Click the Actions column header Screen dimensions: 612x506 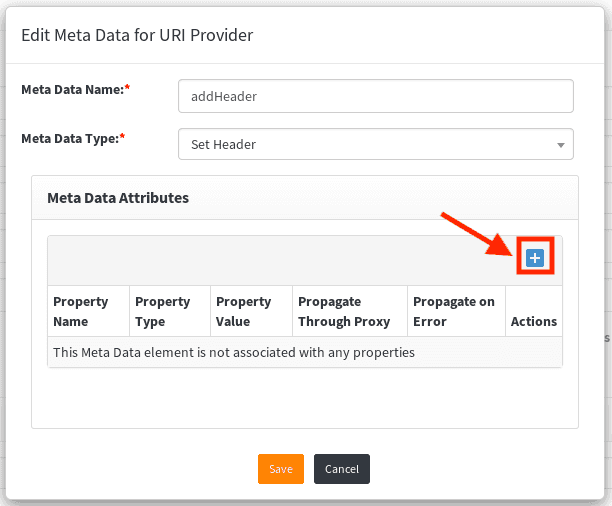[x=534, y=321]
